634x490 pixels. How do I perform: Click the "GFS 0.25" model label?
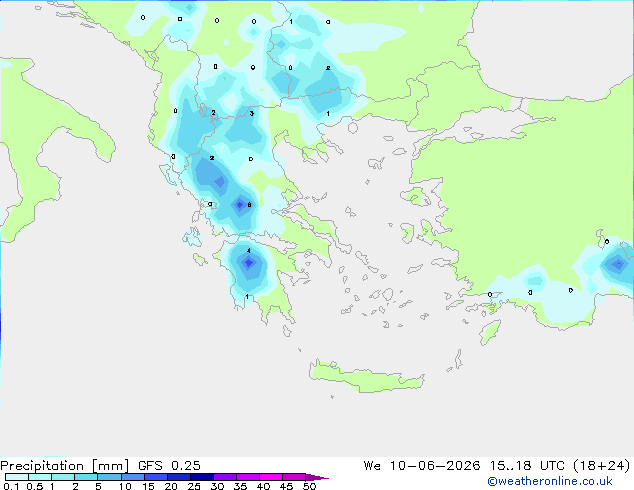(x=169, y=466)
